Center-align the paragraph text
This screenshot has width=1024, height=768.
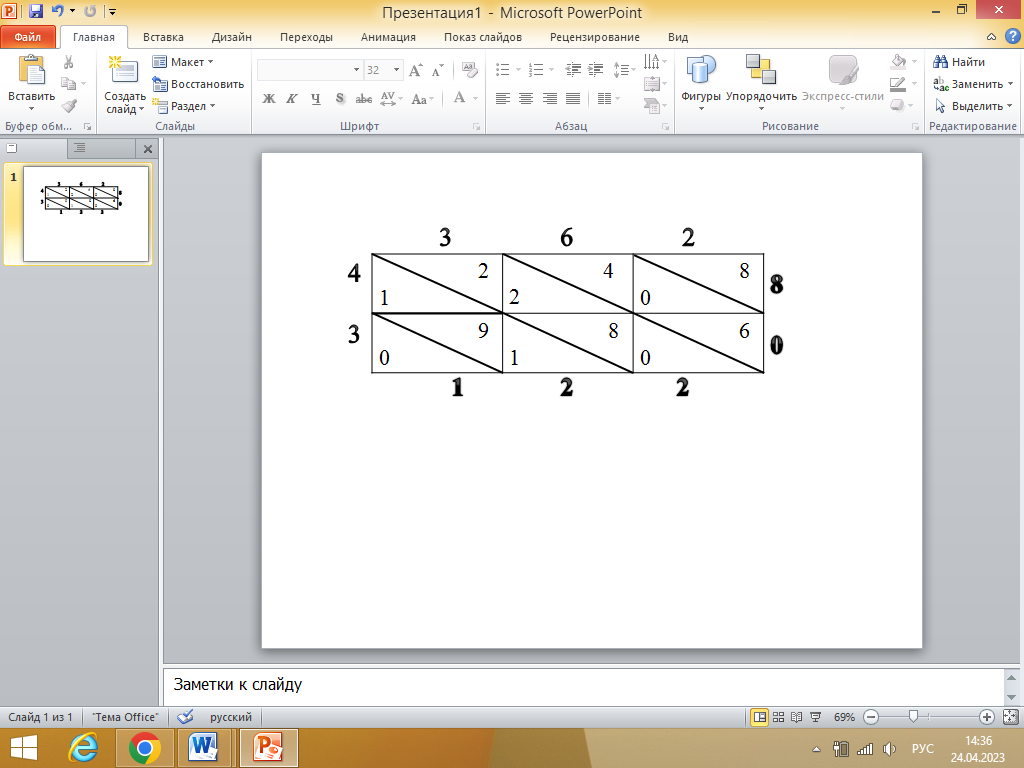click(526, 99)
